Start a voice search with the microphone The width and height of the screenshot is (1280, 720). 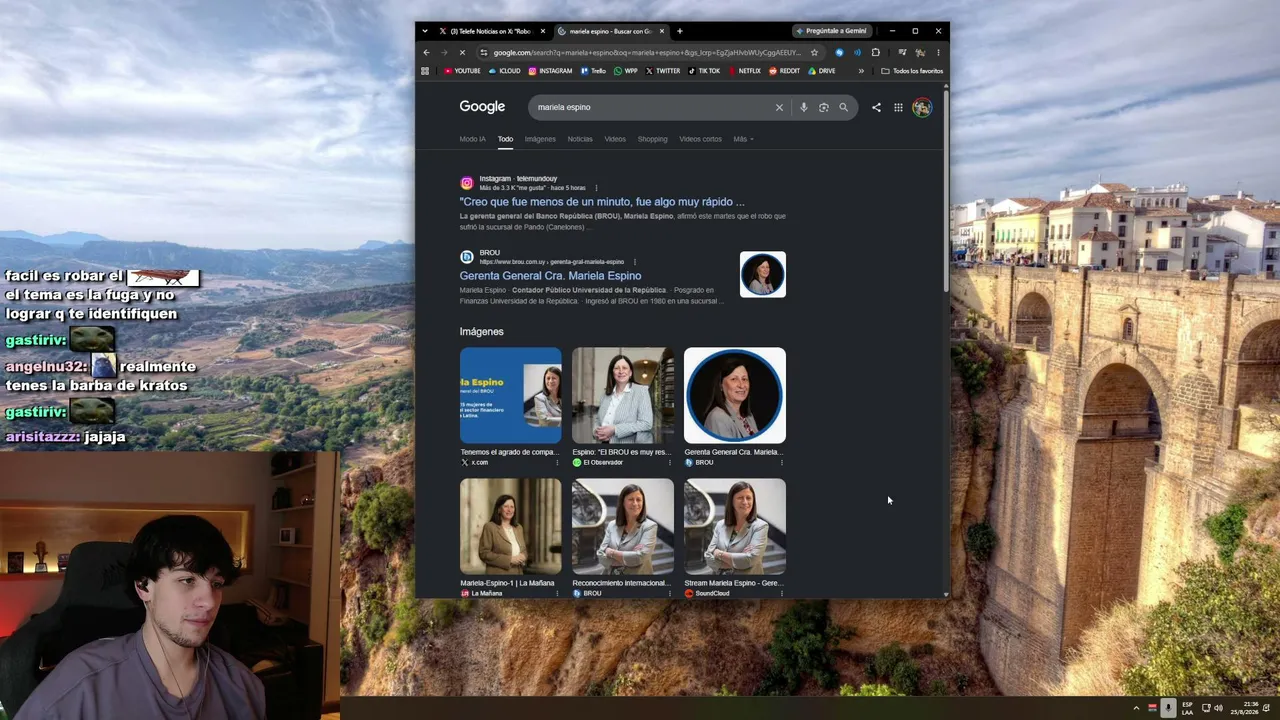(803, 107)
